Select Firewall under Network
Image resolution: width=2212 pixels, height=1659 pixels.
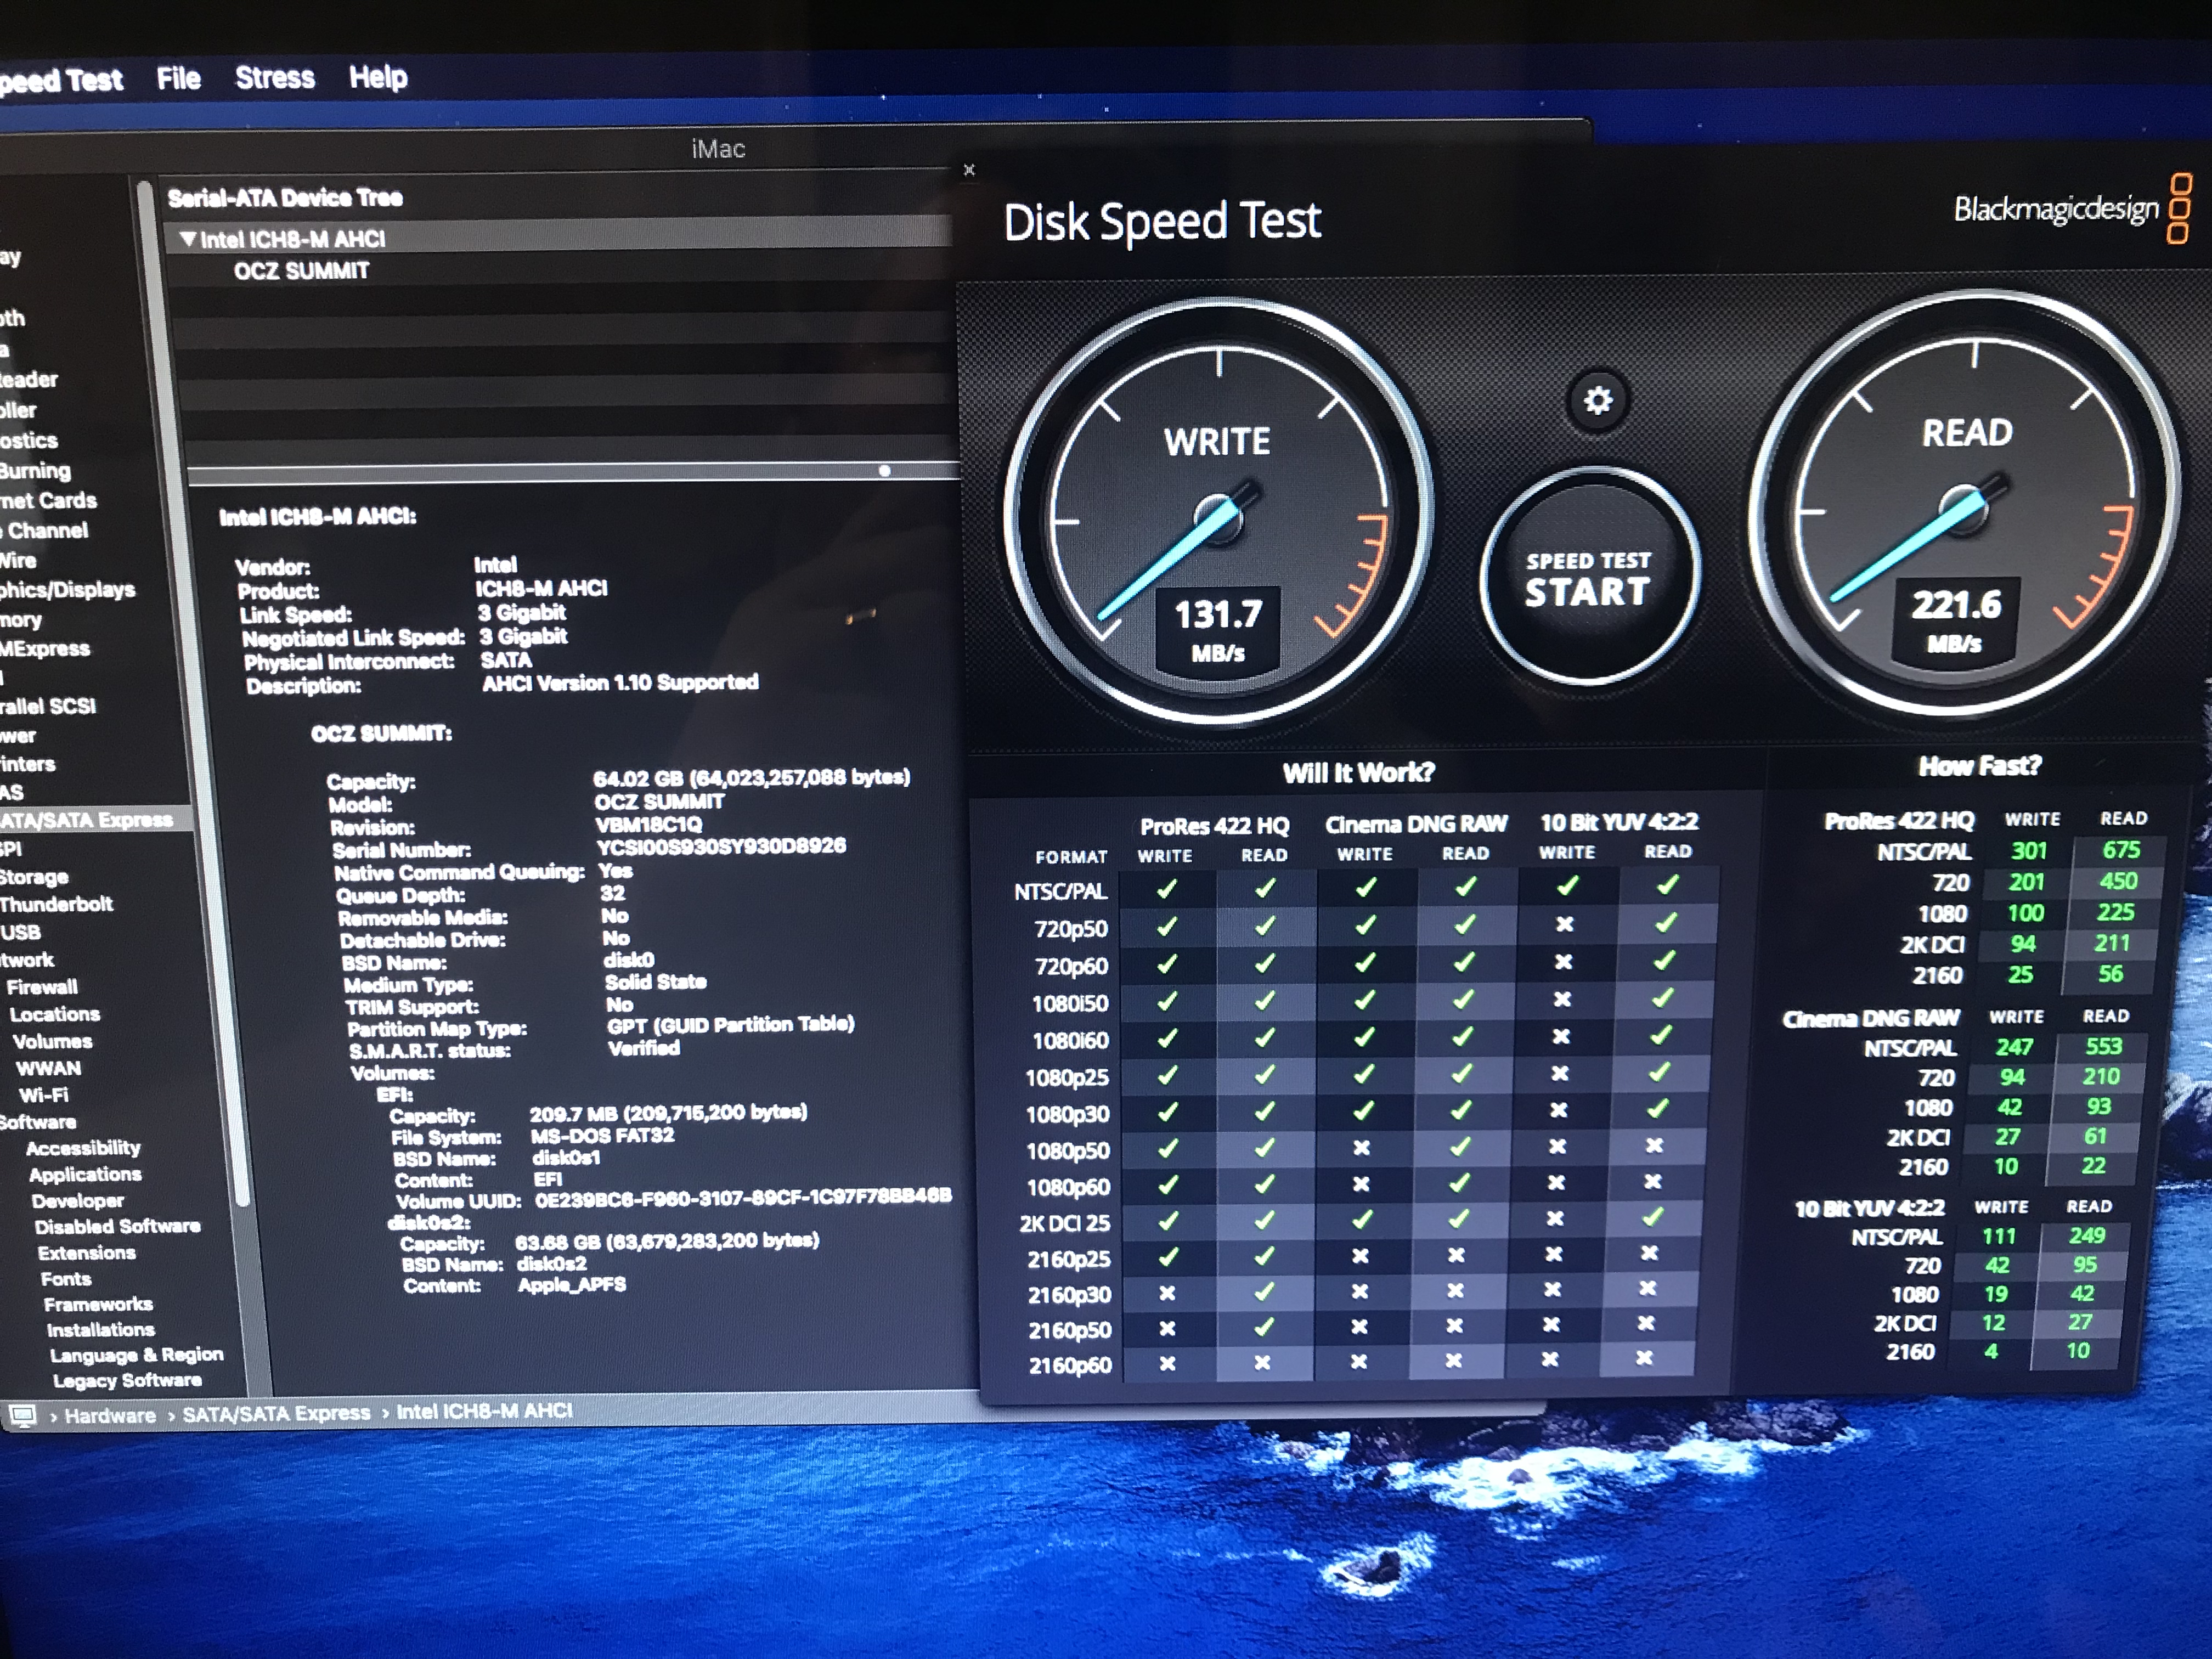42,987
